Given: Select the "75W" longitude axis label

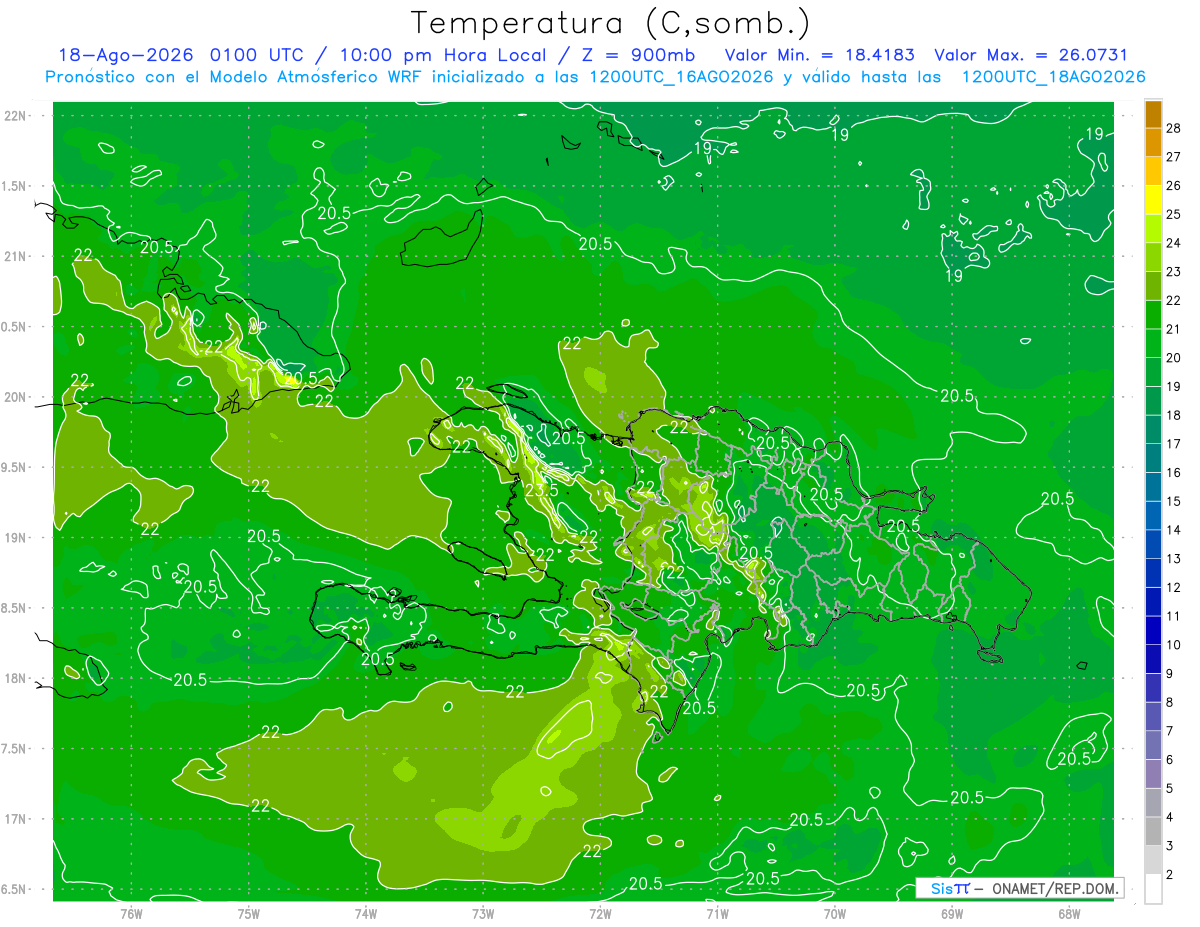Looking at the screenshot, I should pos(249,914).
